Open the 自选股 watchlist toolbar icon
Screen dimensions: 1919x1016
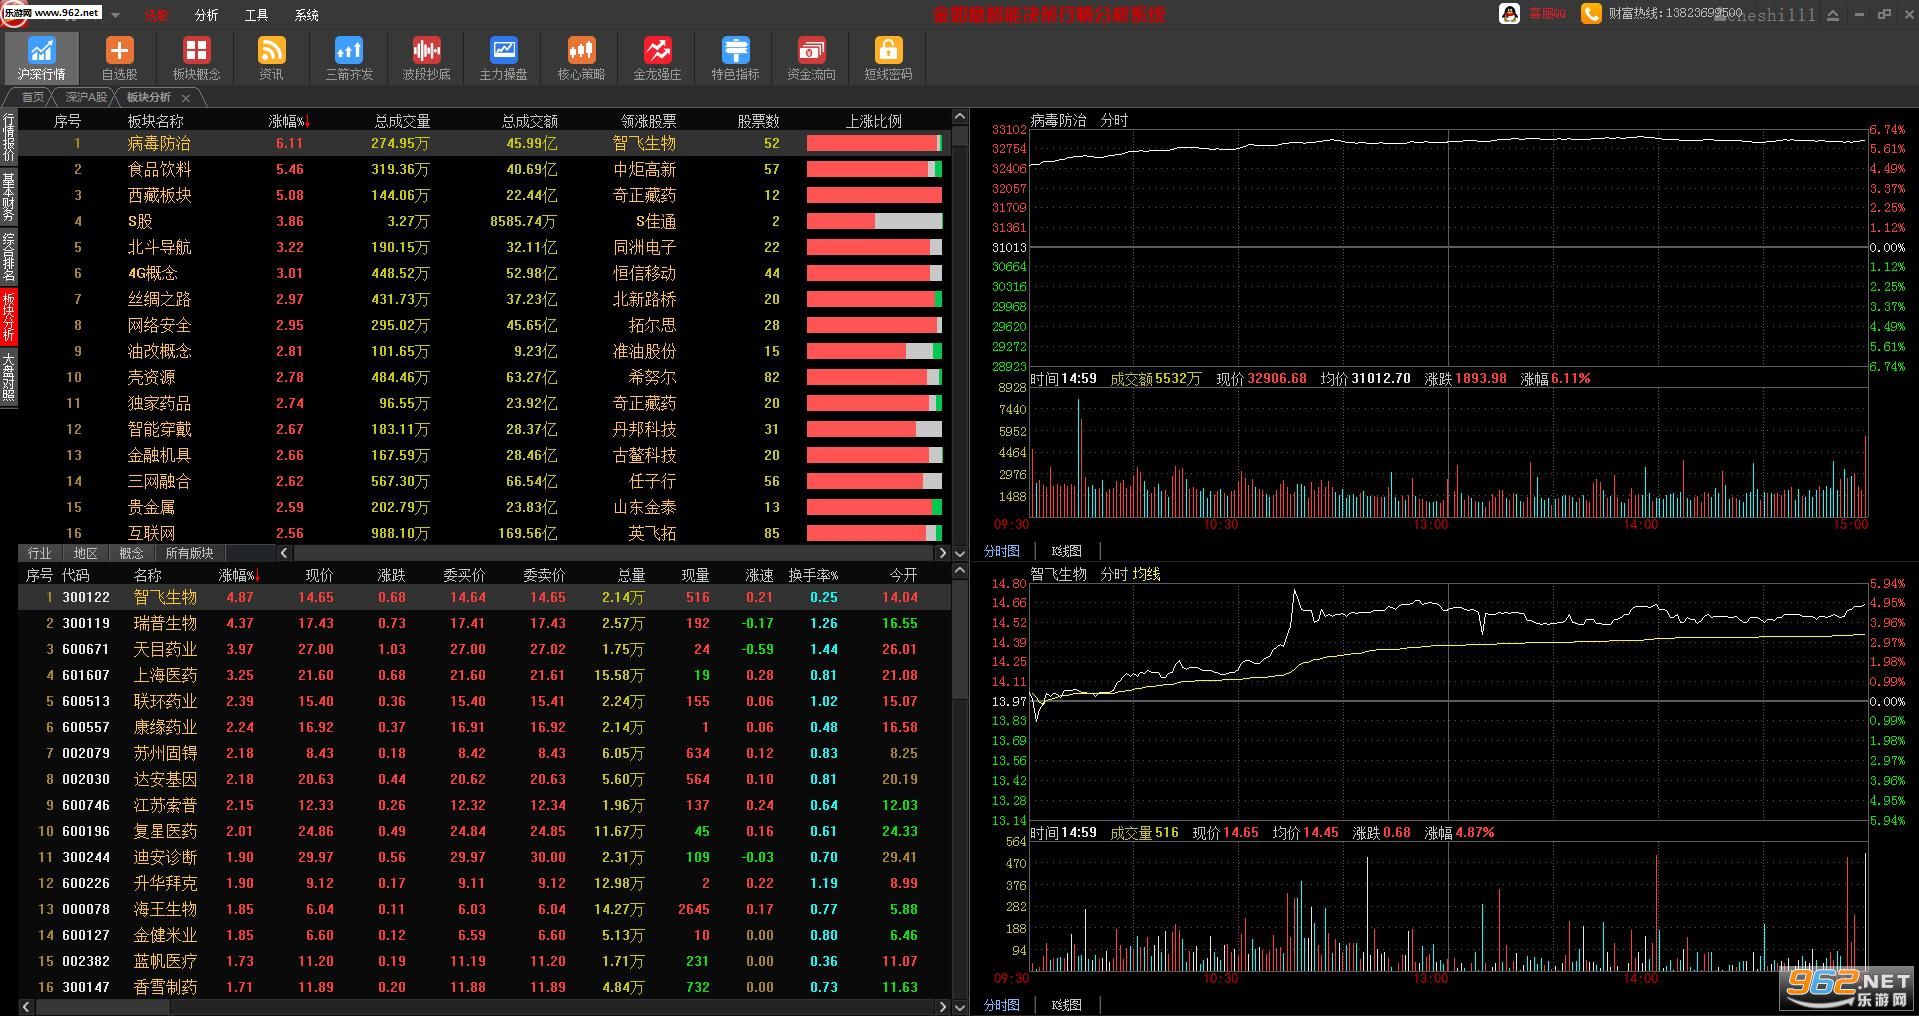pos(119,57)
